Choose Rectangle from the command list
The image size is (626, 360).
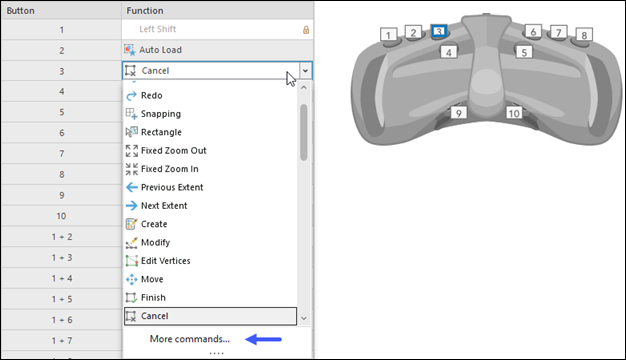point(210,132)
